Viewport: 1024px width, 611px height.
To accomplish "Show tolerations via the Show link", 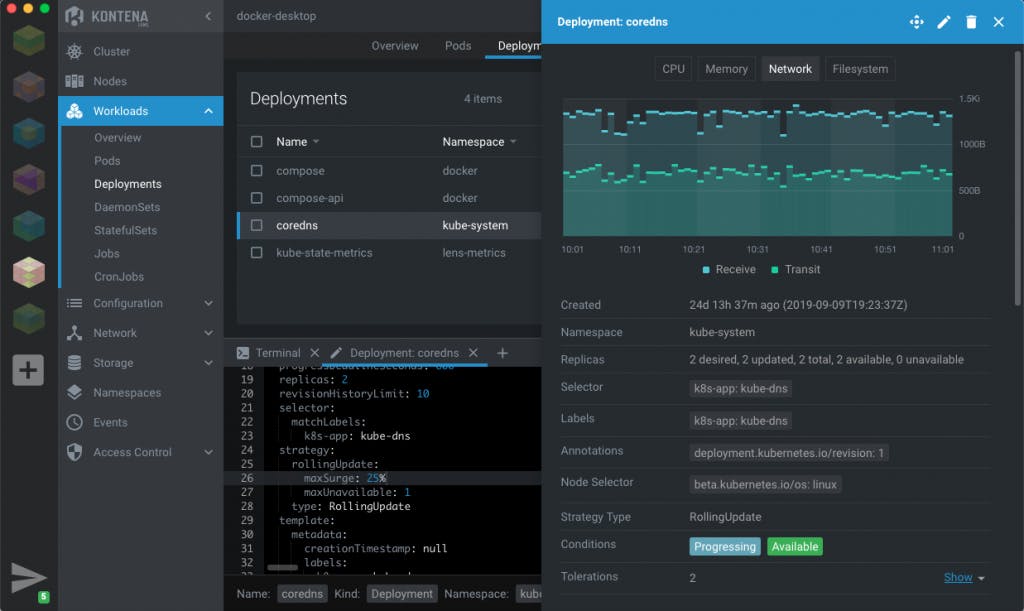I will coord(958,577).
